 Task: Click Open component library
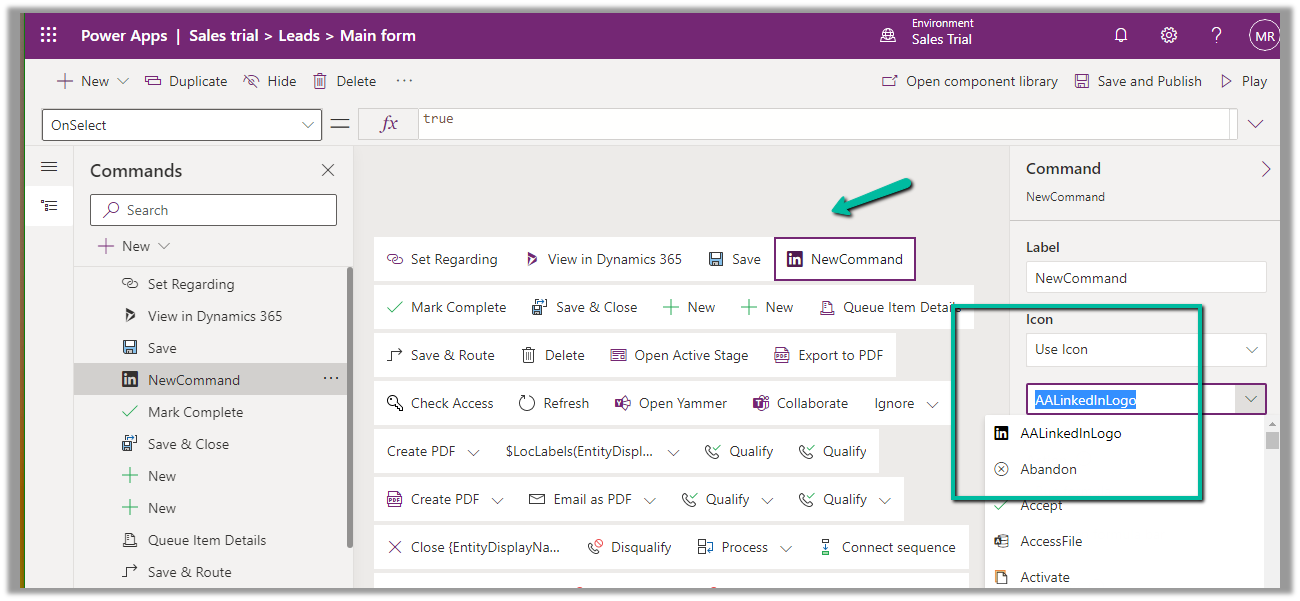(x=969, y=81)
